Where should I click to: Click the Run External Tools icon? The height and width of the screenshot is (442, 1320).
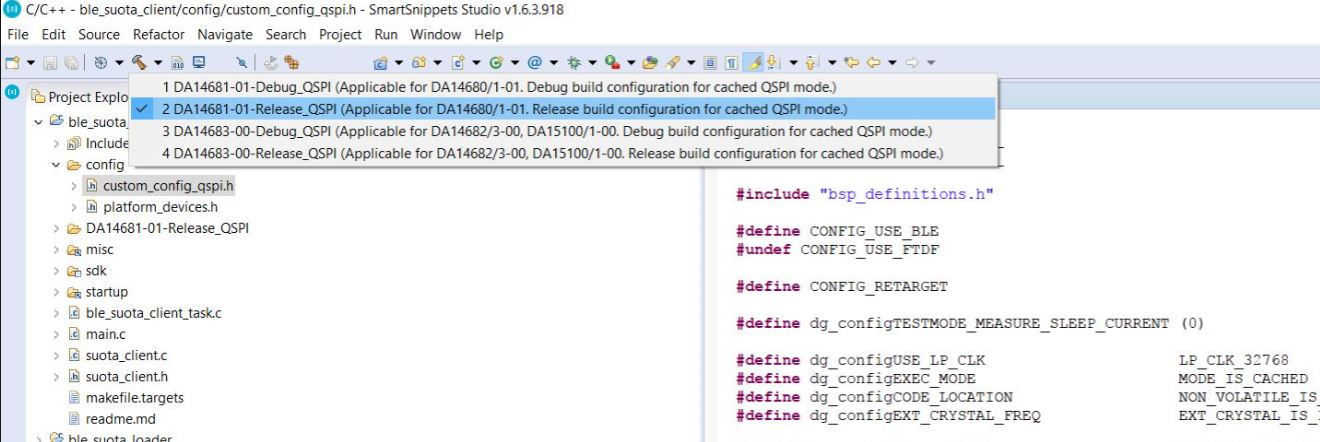(611, 62)
